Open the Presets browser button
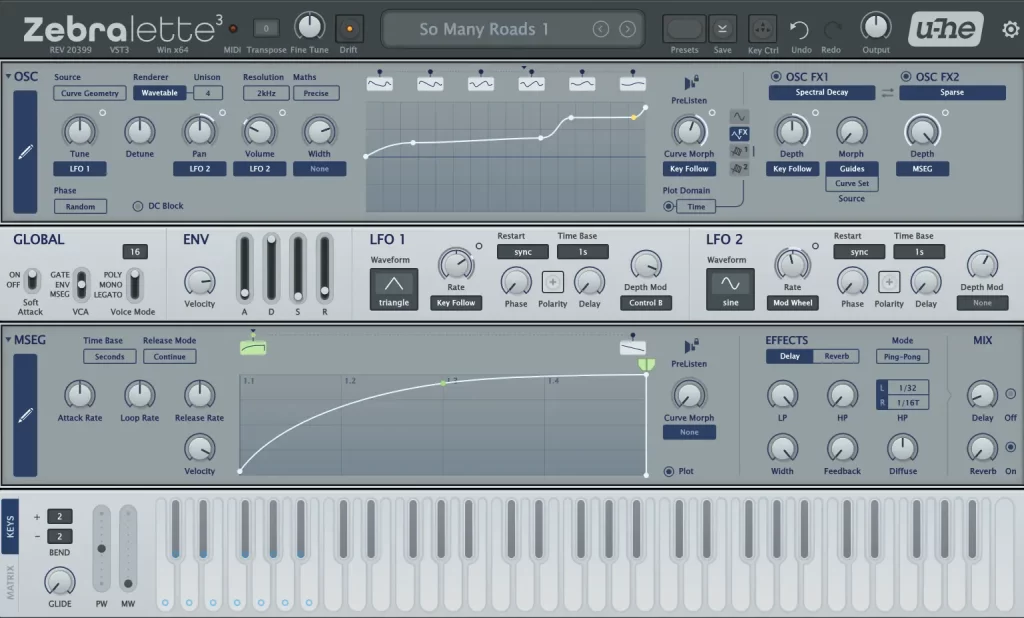This screenshot has height=618, width=1024. pyautogui.click(x=684, y=29)
